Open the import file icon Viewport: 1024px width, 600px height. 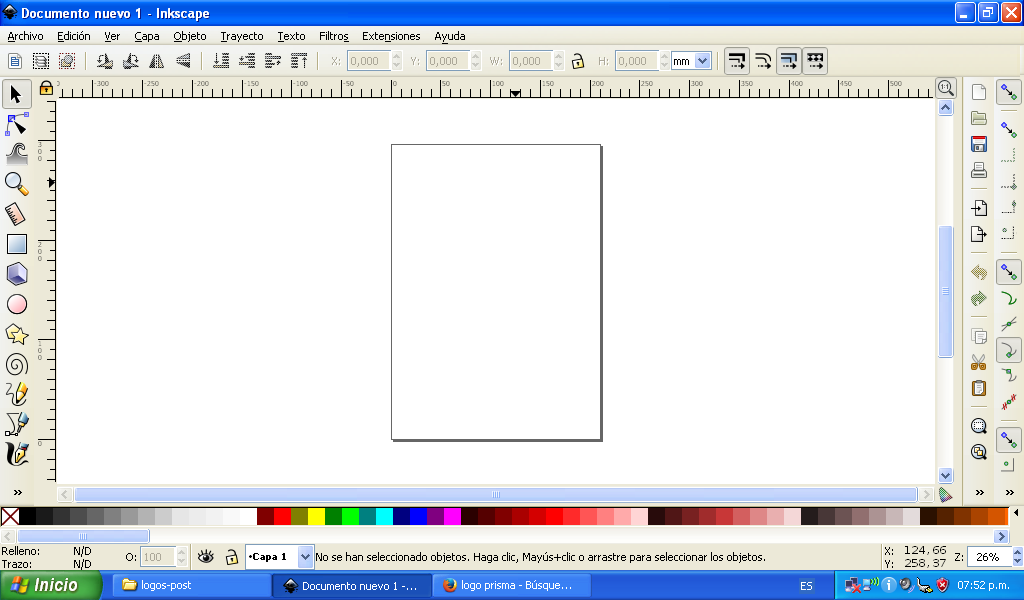(x=978, y=208)
